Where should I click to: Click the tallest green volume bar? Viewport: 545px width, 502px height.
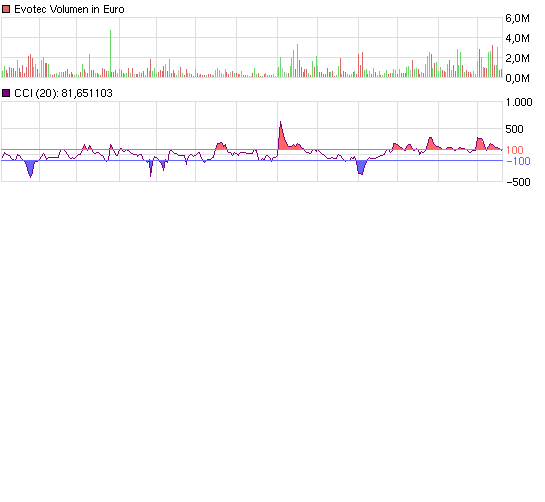click(111, 54)
